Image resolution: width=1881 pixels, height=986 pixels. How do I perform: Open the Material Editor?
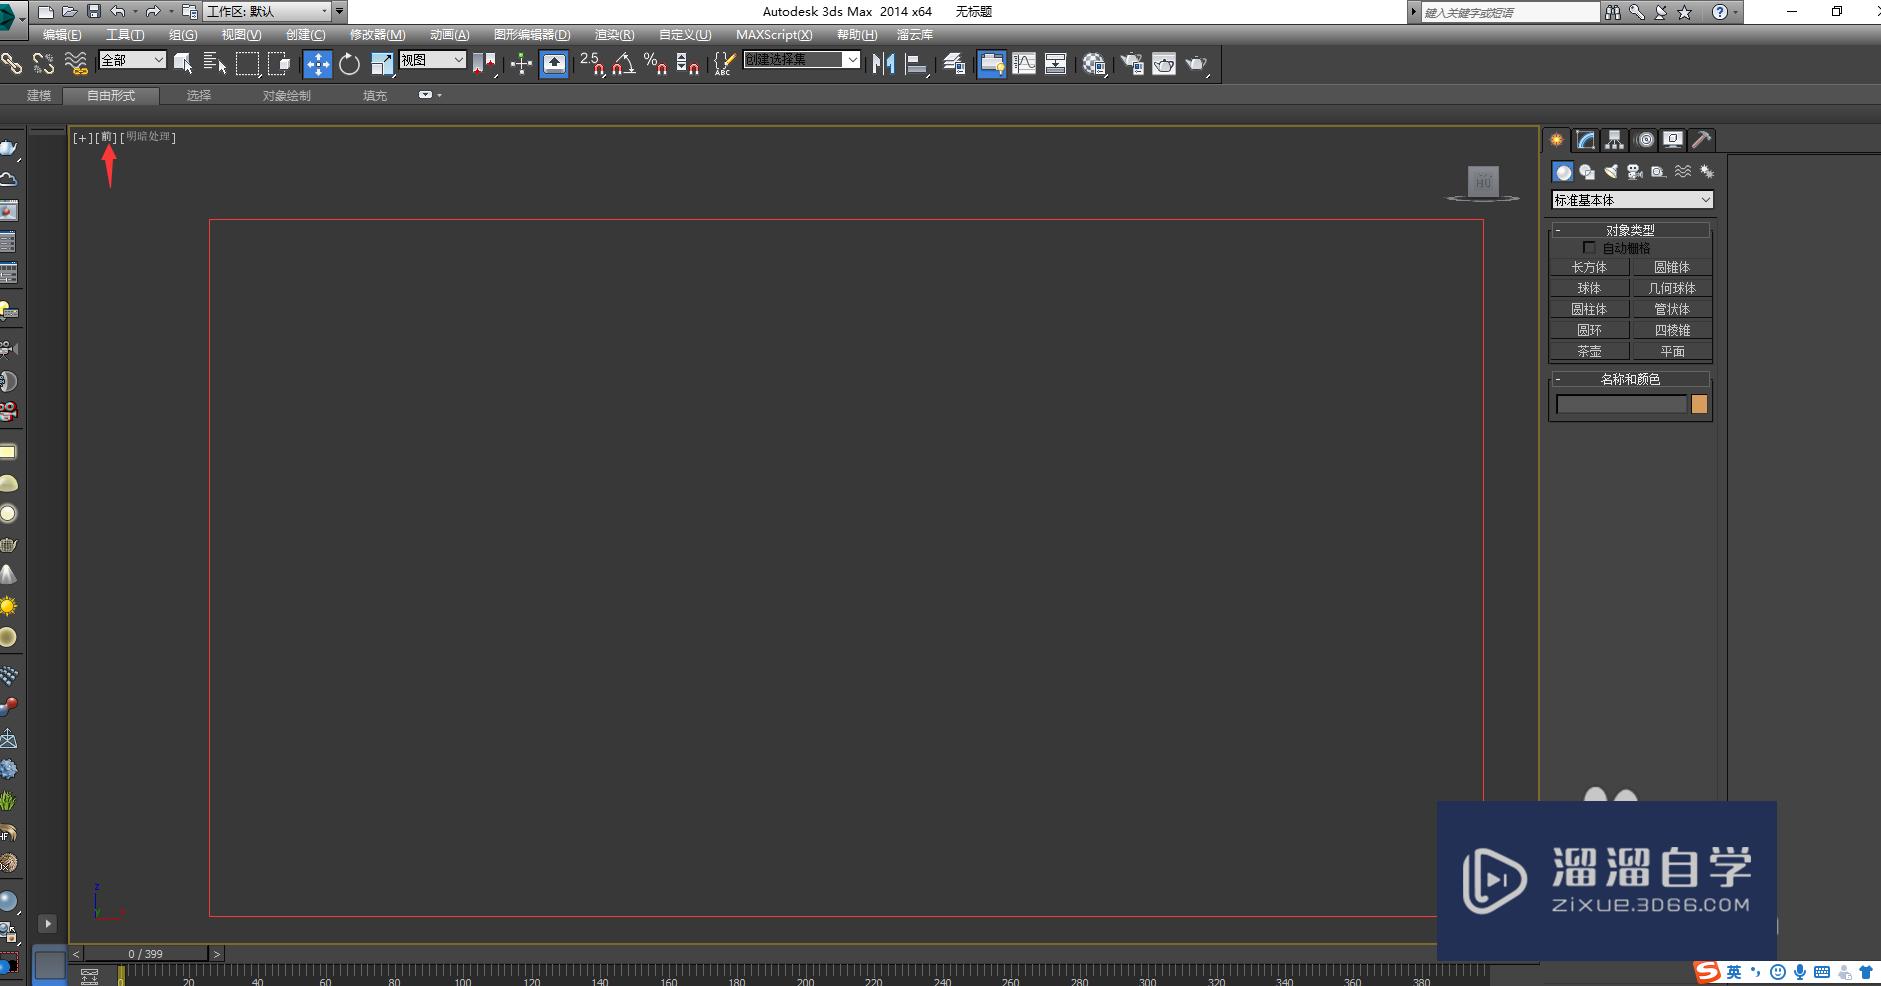1094,64
